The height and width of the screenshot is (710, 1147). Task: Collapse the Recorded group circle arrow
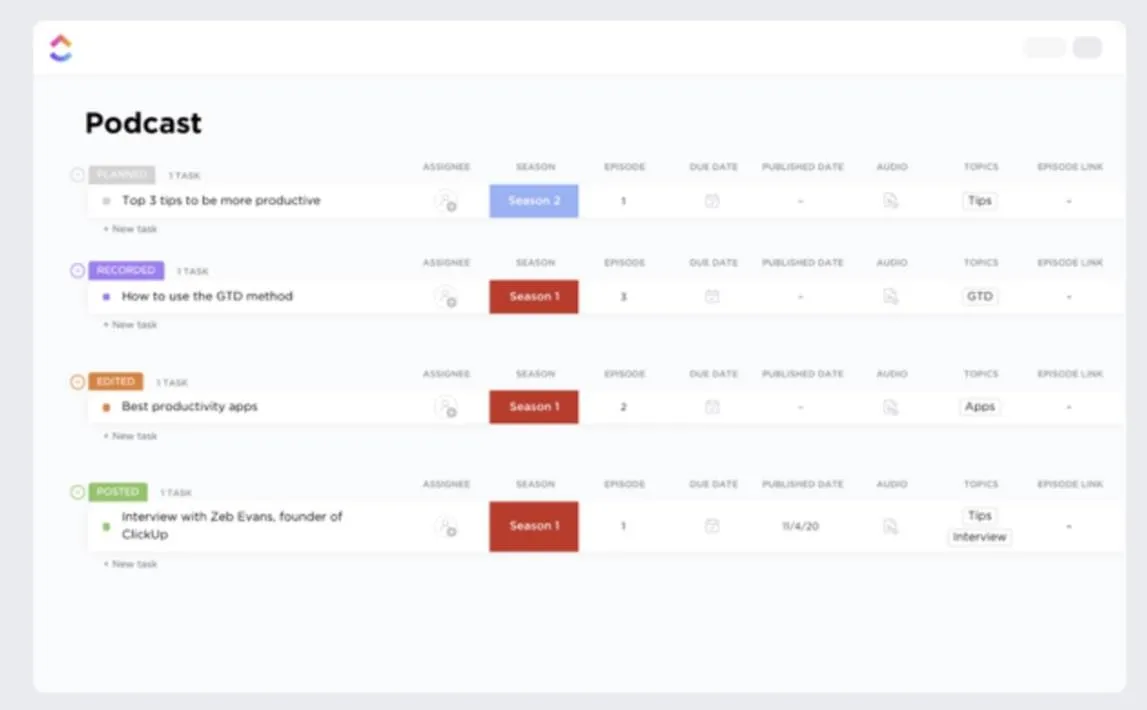point(78,271)
